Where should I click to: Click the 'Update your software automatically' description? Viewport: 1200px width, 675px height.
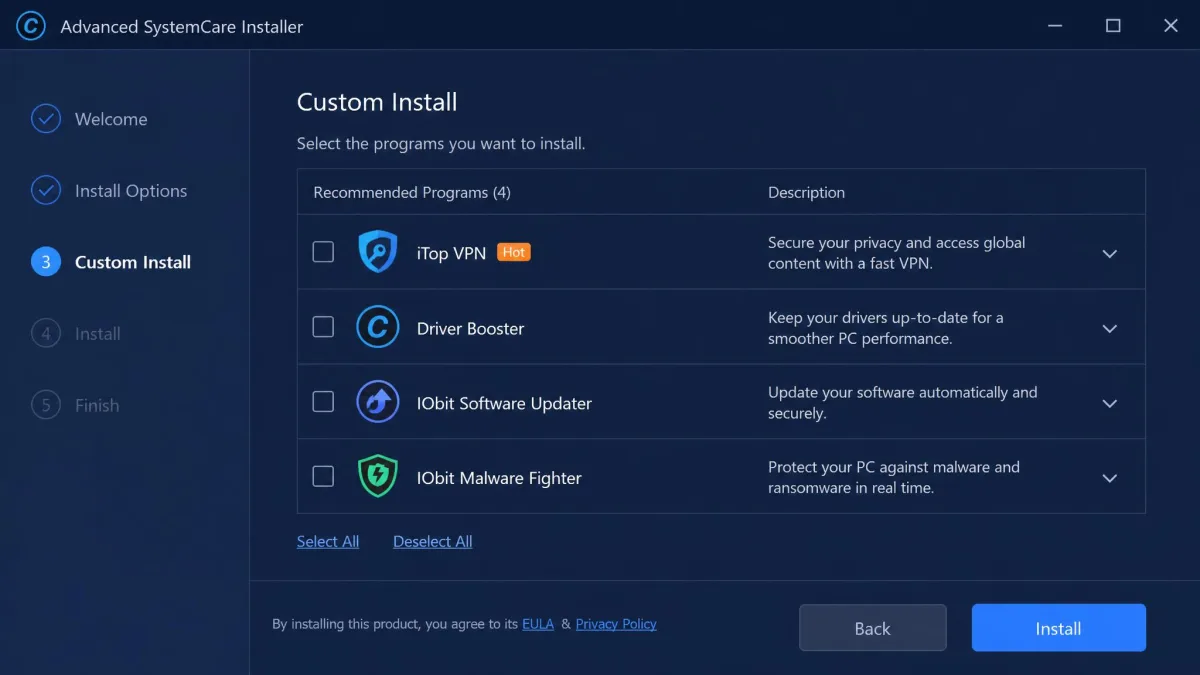coord(903,403)
